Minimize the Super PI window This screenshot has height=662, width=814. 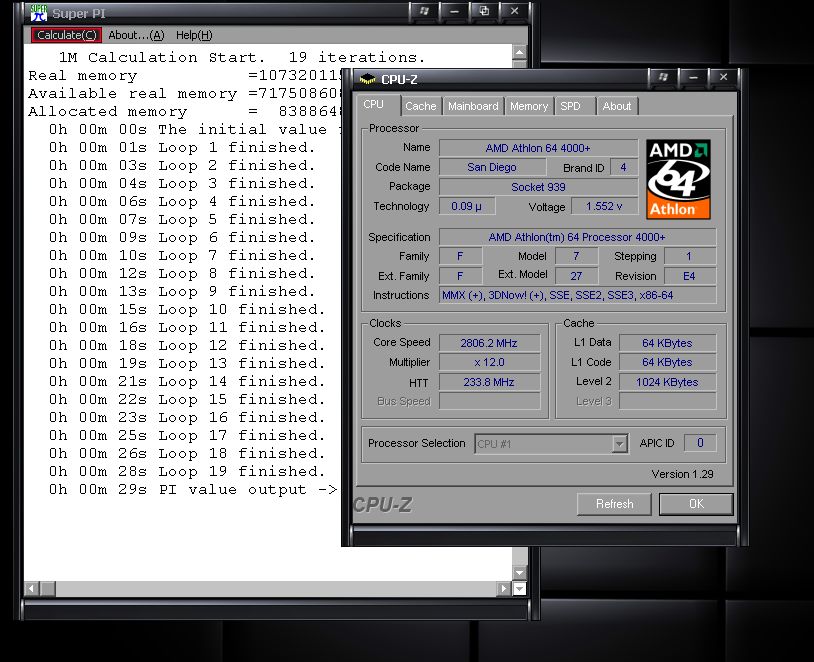(454, 11)
